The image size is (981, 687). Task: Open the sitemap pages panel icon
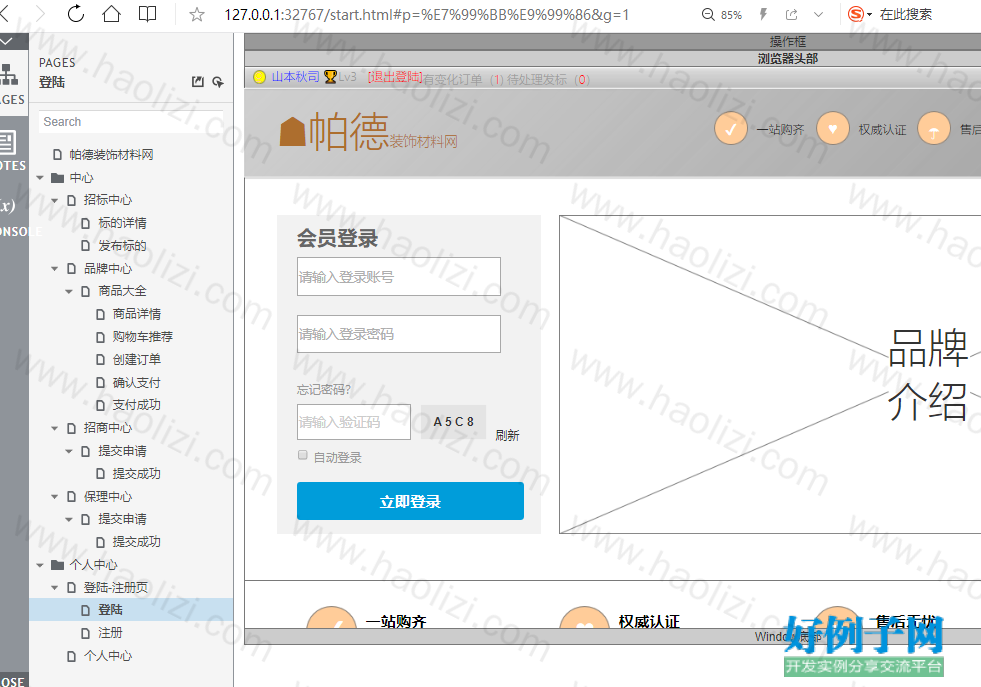pyautogui.click(x=8, y=74)
